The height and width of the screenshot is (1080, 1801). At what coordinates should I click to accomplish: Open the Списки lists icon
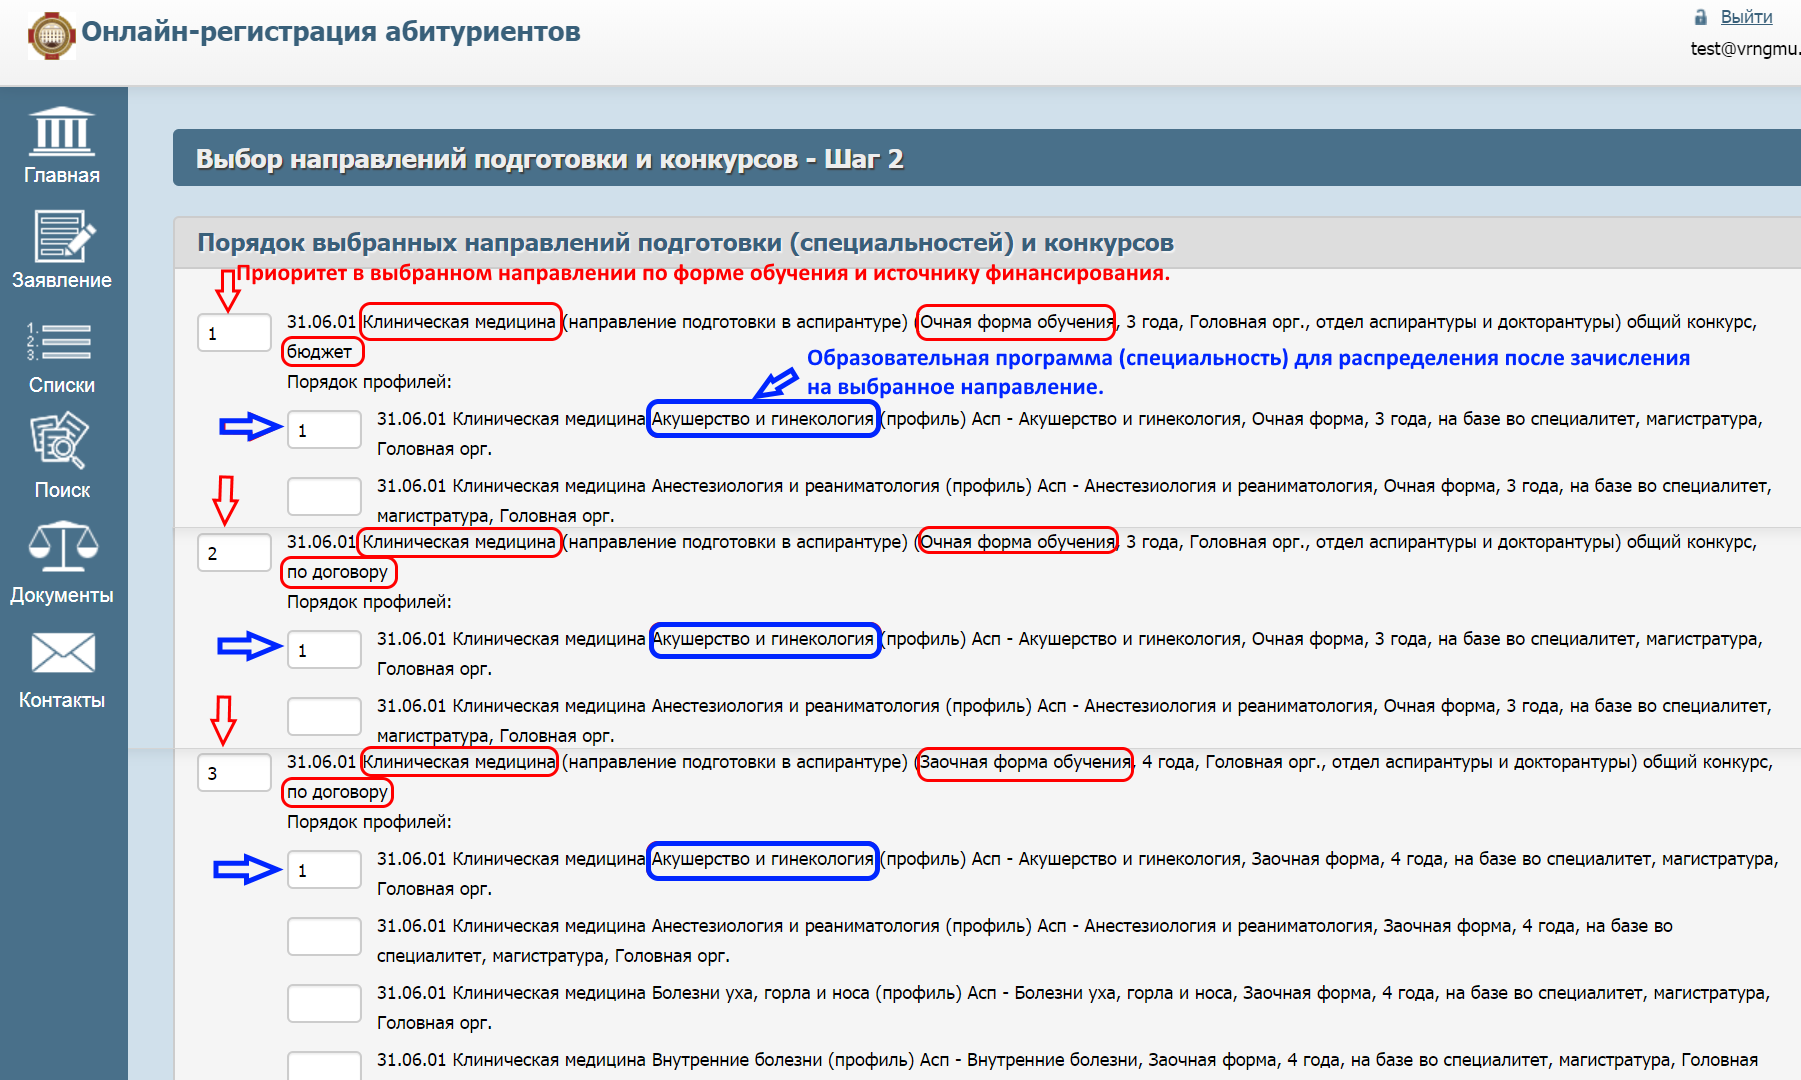click(x=59, y=342)
